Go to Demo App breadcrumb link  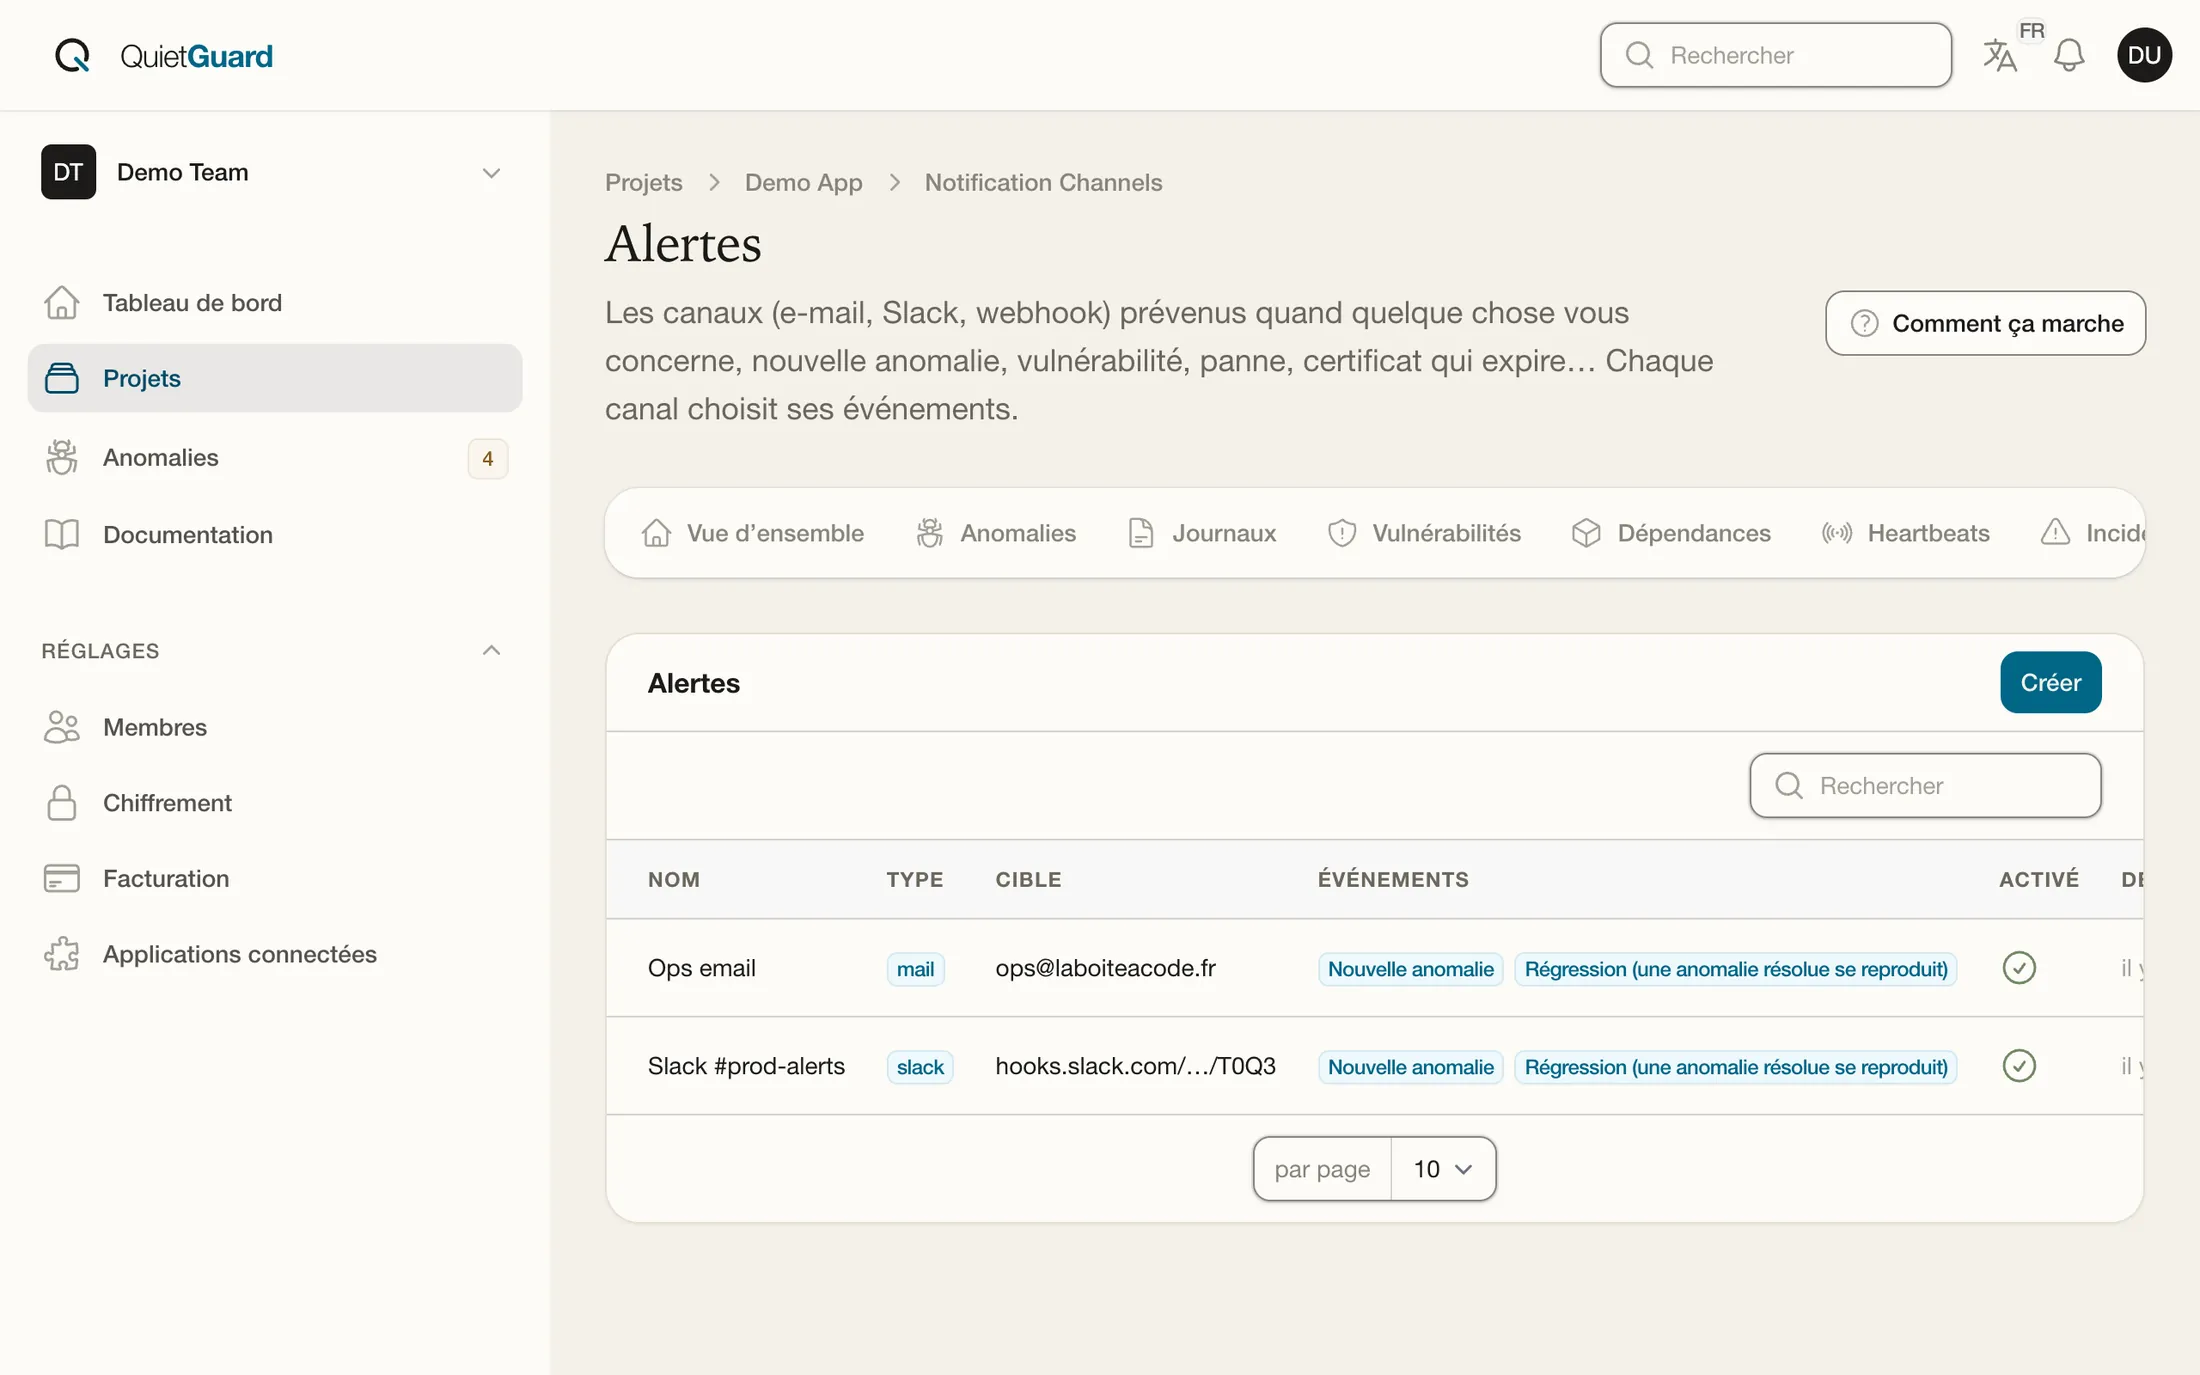tap(803, 182)
